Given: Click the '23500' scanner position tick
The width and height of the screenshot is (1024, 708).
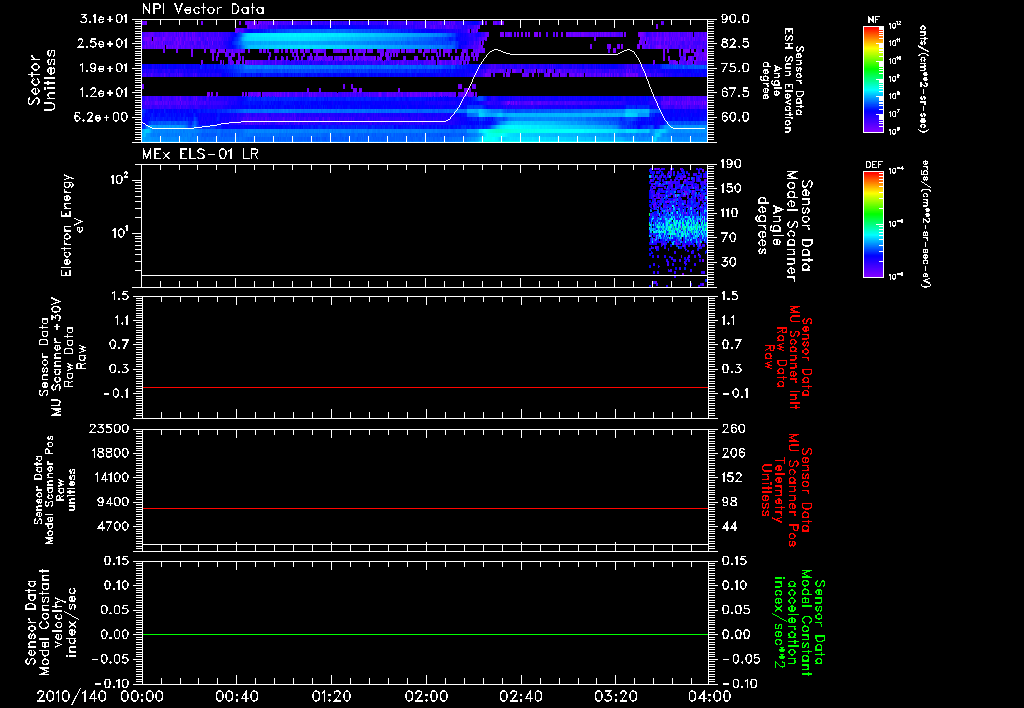Looking at the screenshot, I should [x=108, y=428].
